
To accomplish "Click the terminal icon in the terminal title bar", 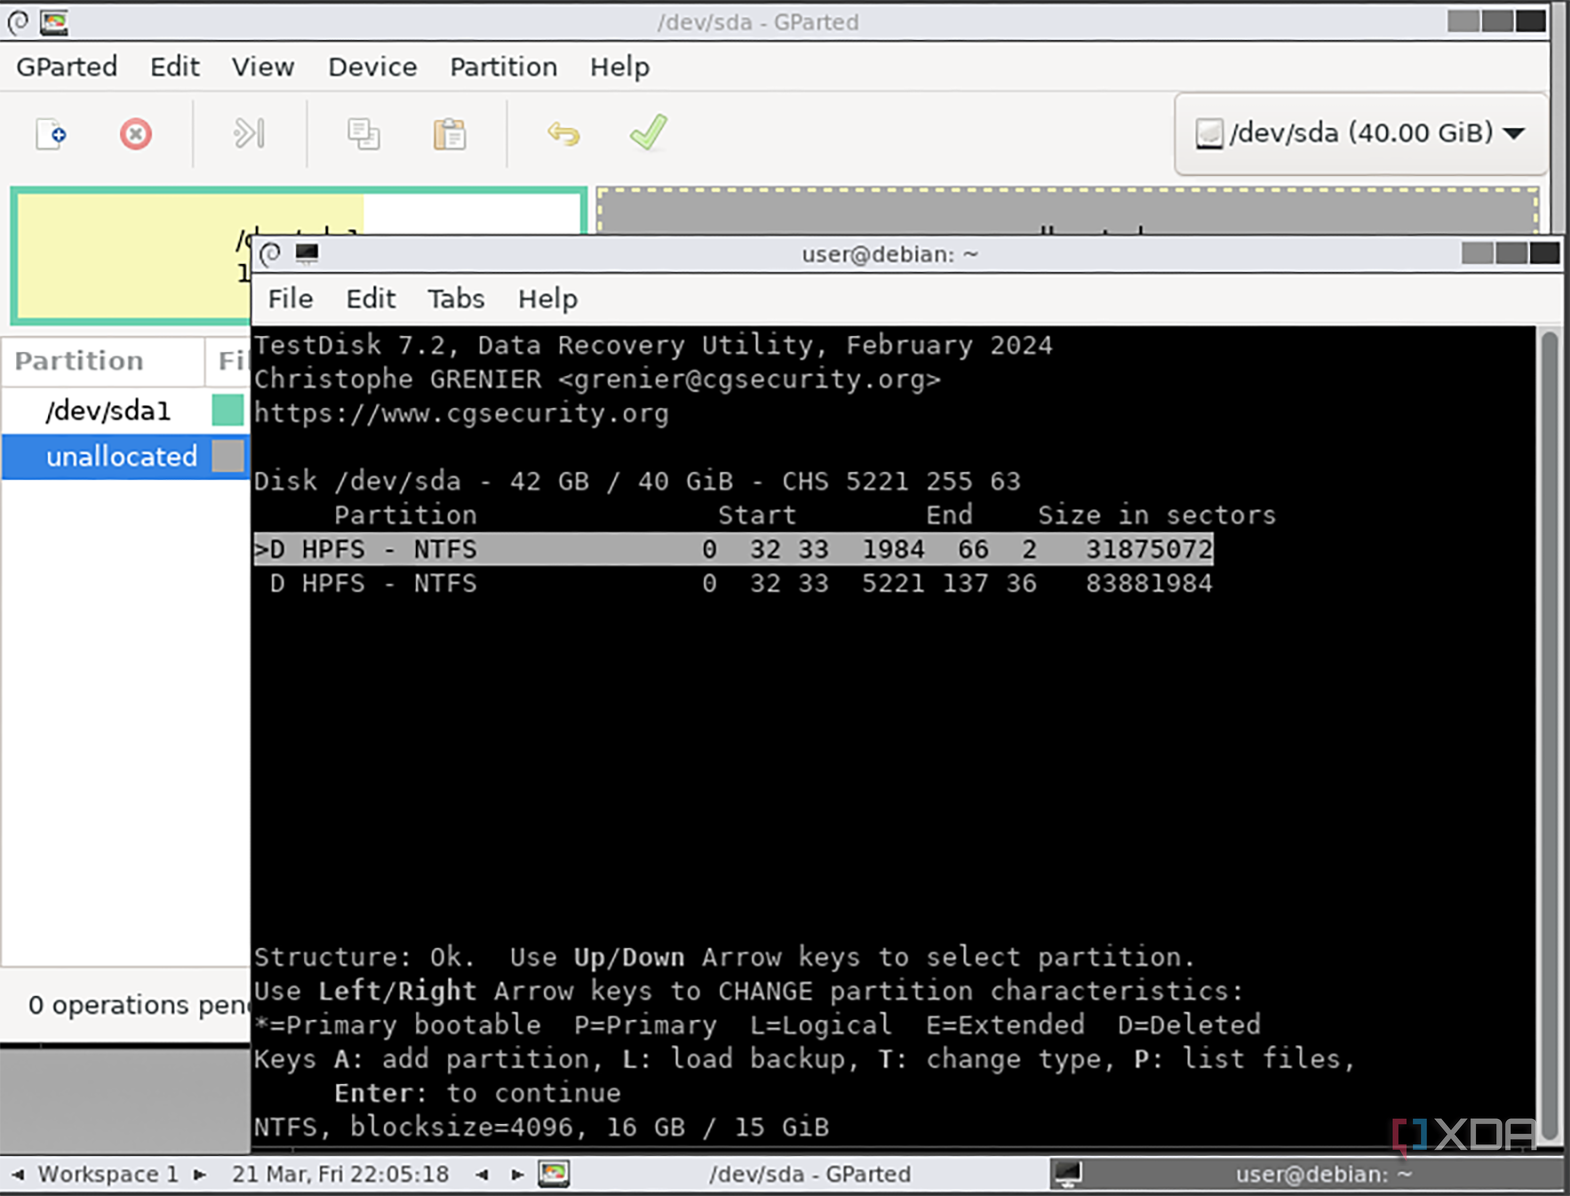I will coord(307,254).
